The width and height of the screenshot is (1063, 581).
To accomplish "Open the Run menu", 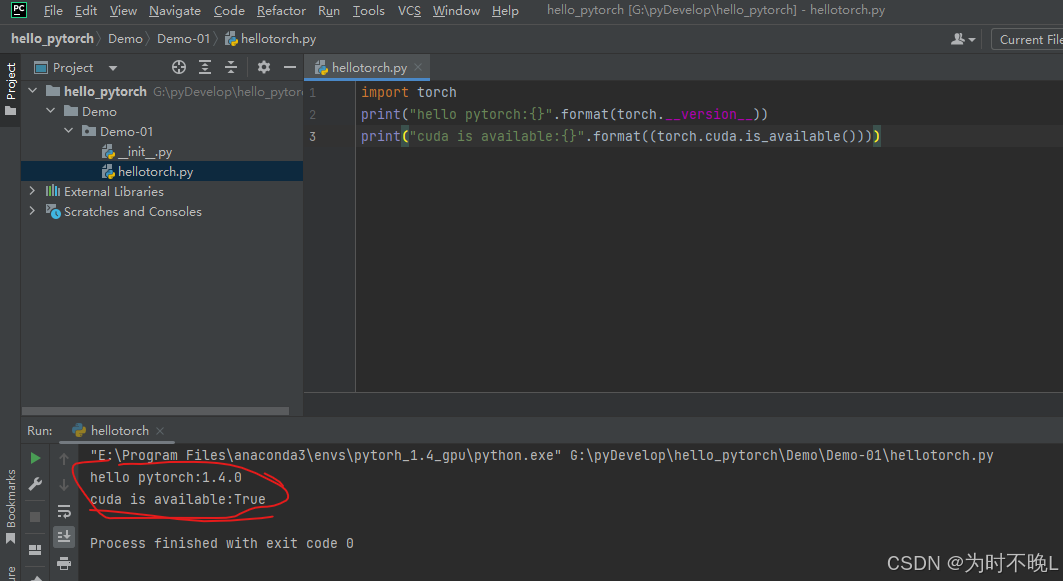I will pyautogui.click(x=328, y=10).
